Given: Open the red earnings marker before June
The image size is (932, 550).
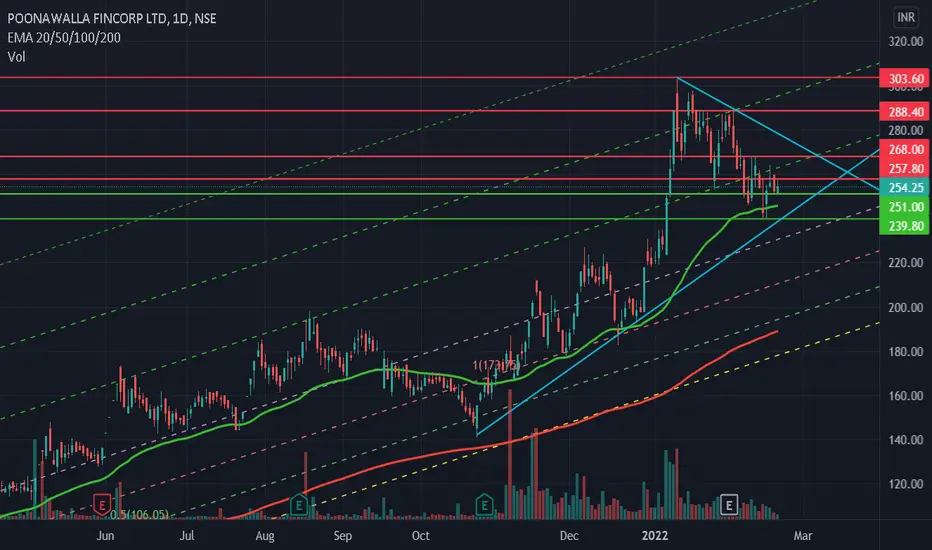Looking at the screenshot, I should tap(102, 505).
